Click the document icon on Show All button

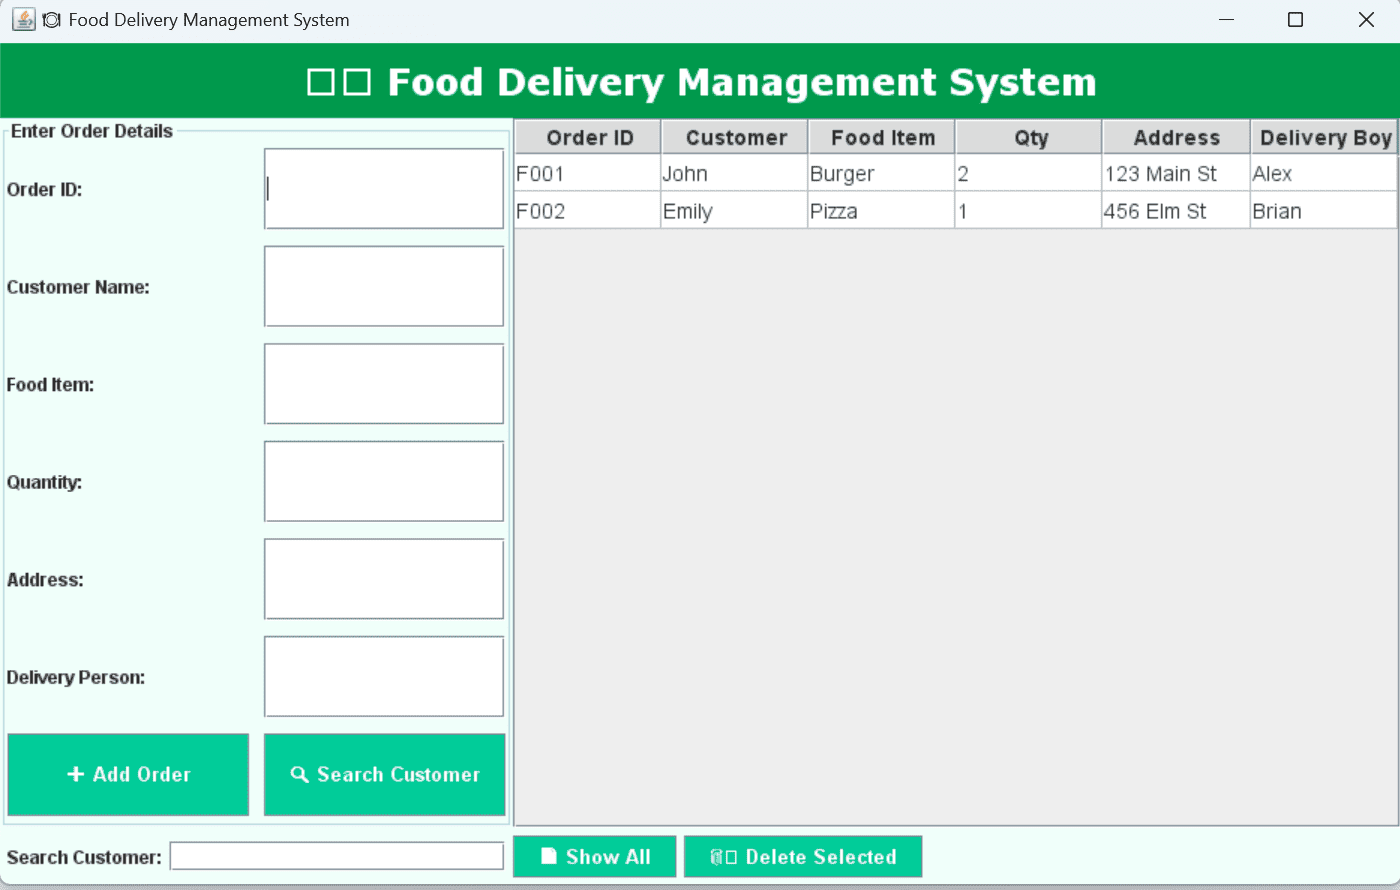pos(548,856)
